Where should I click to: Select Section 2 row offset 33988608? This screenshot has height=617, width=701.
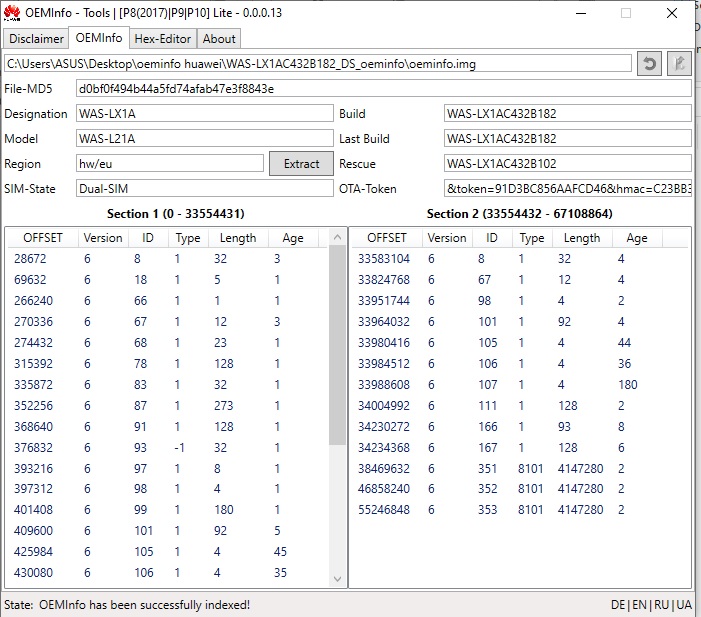[520, 385]
